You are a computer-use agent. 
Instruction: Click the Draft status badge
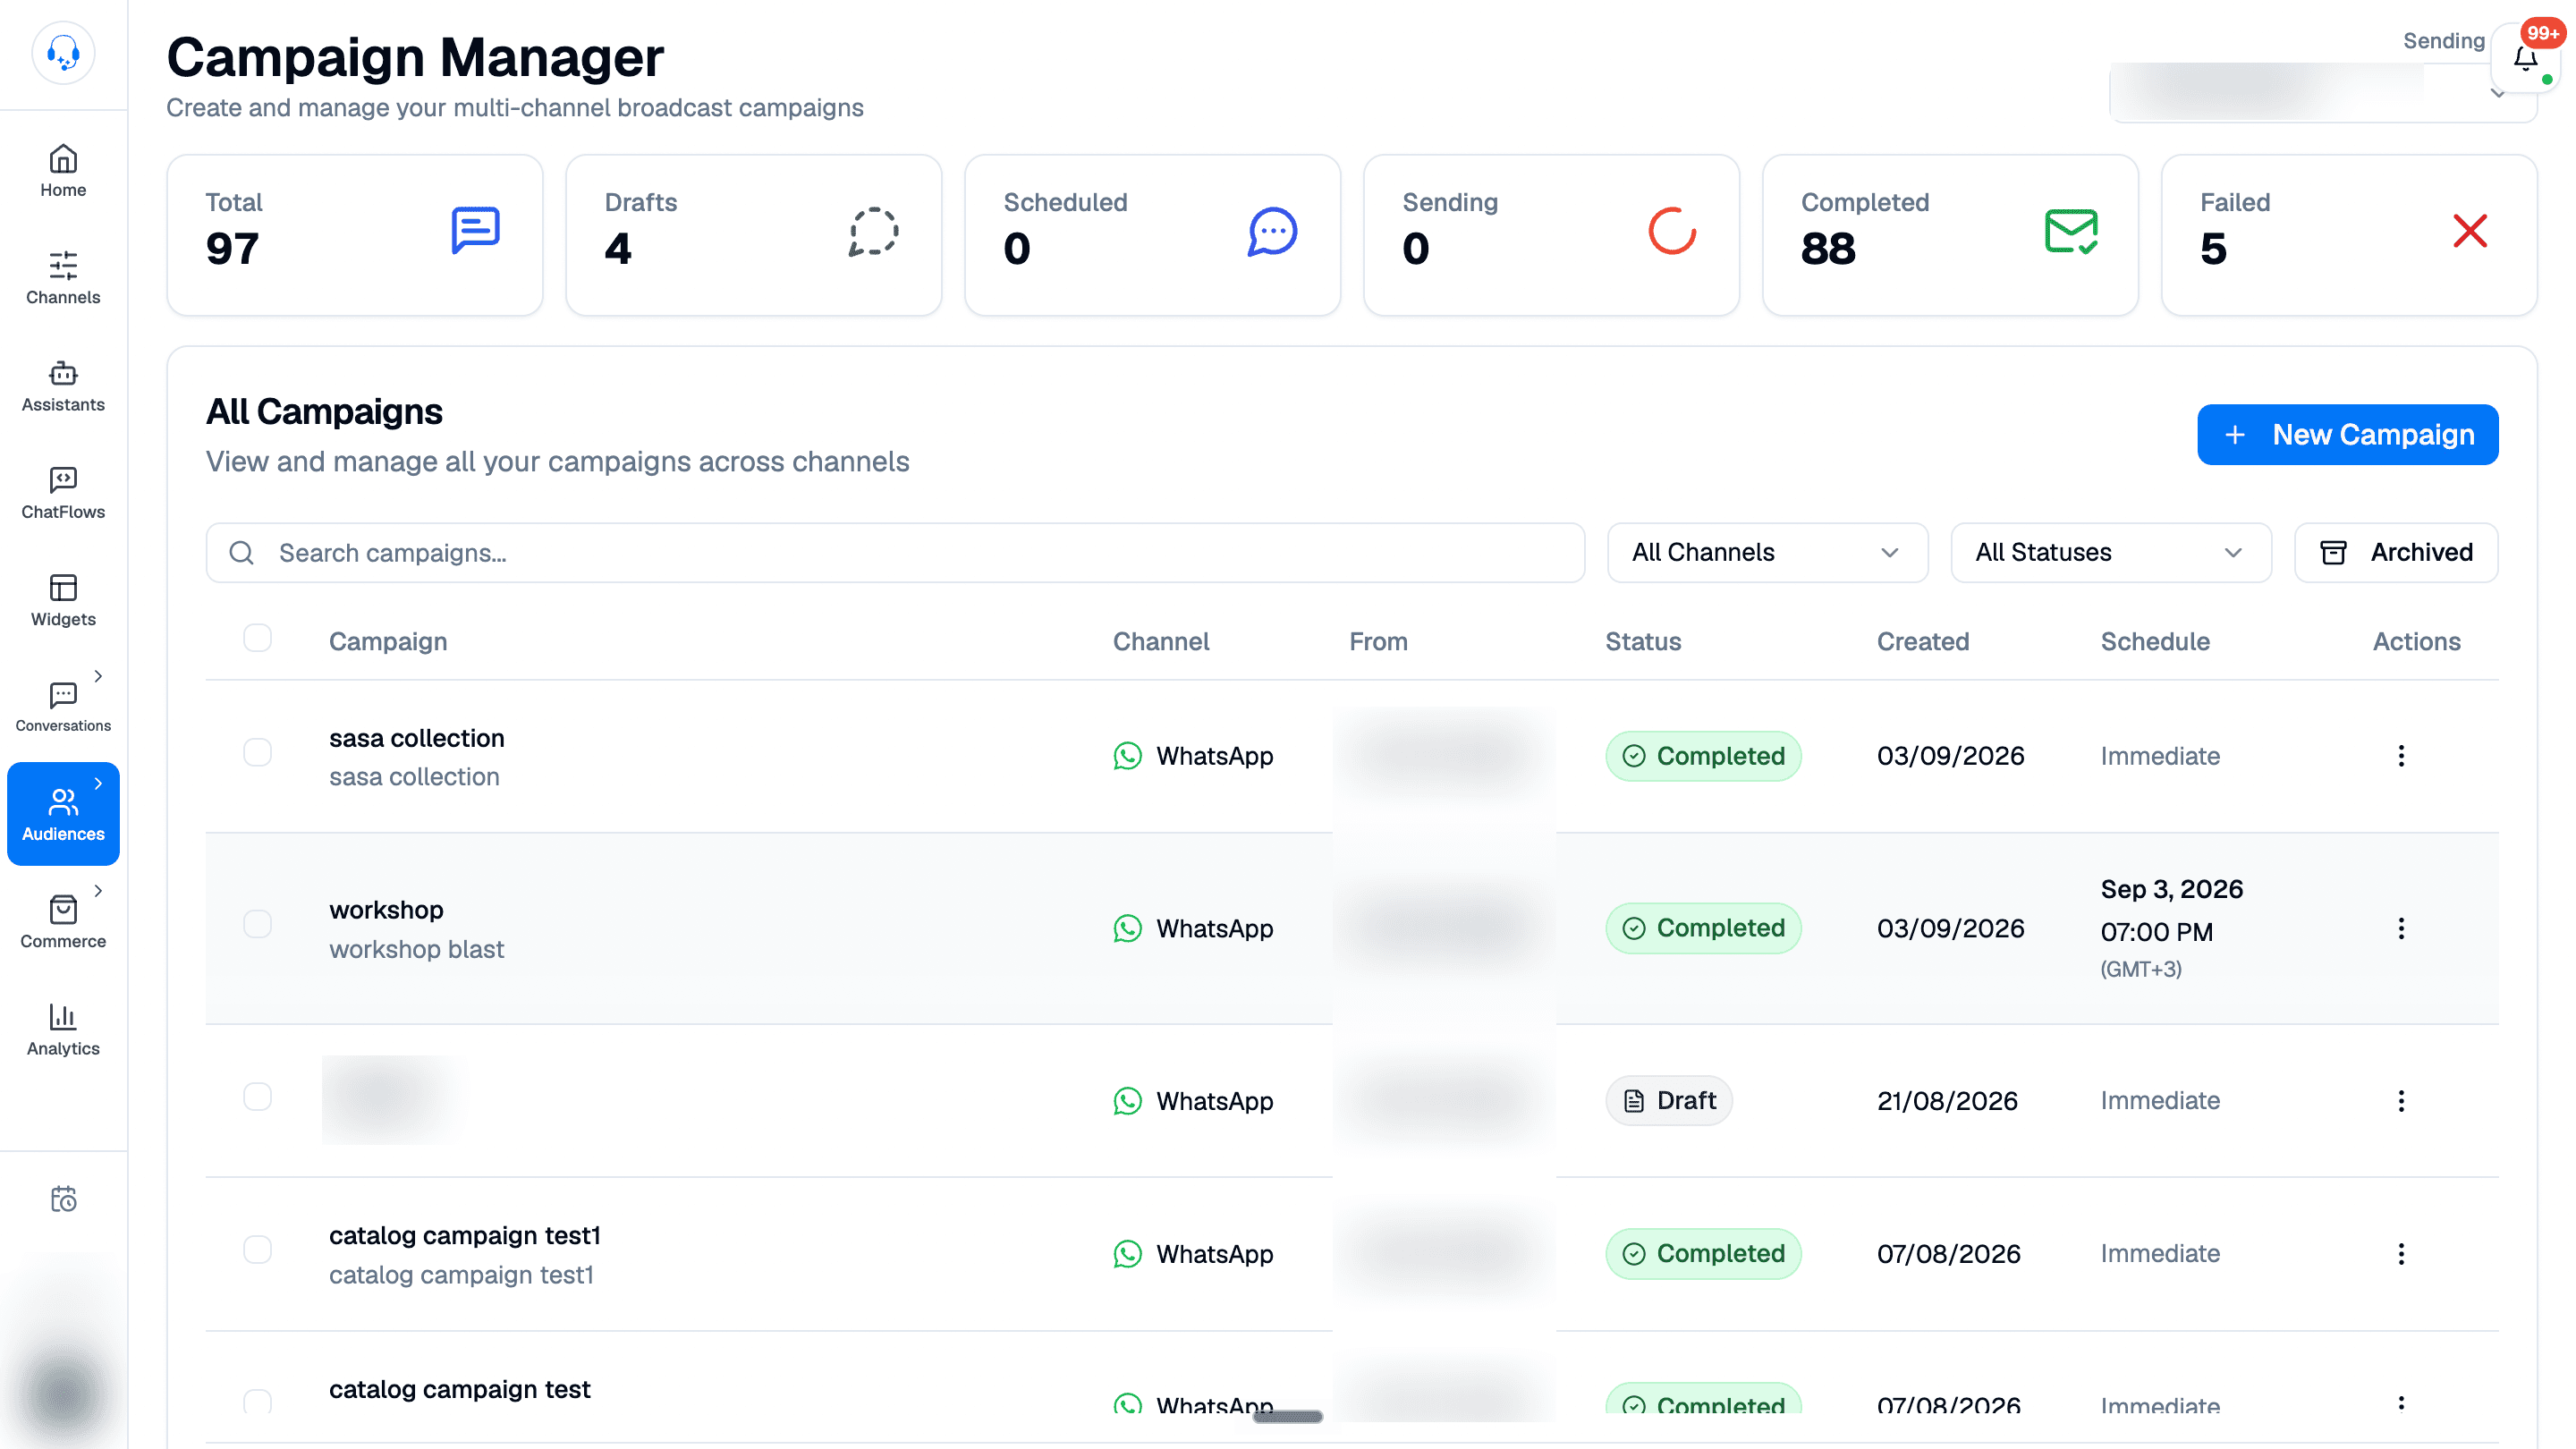pyautogui.click(x=1669, y=1100)
